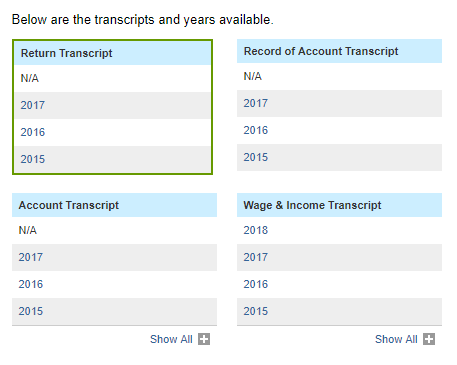Click plus icon beside Wage & Income Show All
457x365 pixels.
pyautogui.click(x=429, y=339)
